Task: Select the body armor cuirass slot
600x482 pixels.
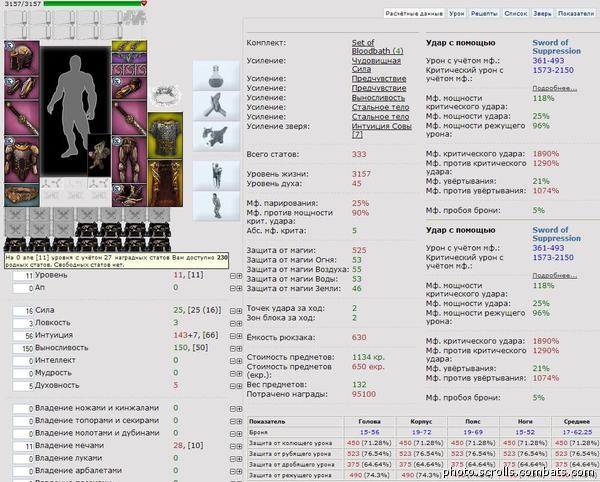Action: click(x=22, y=160)
